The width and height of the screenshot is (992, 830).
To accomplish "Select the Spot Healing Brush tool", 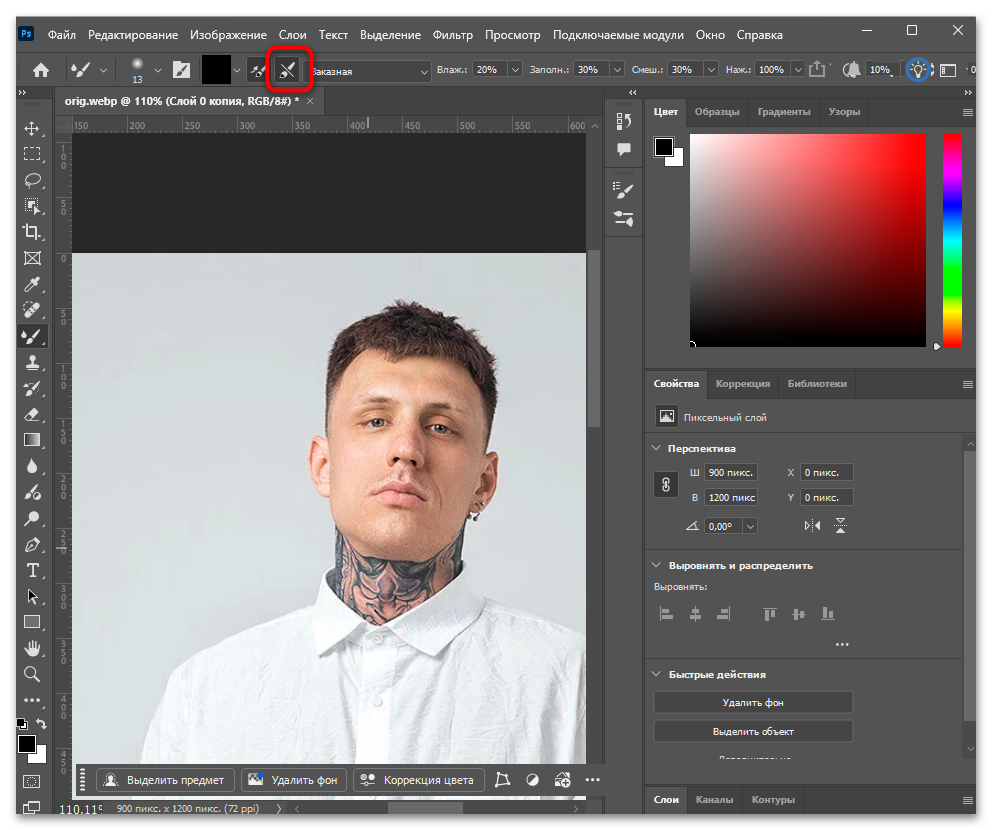I will coord(32,310).
